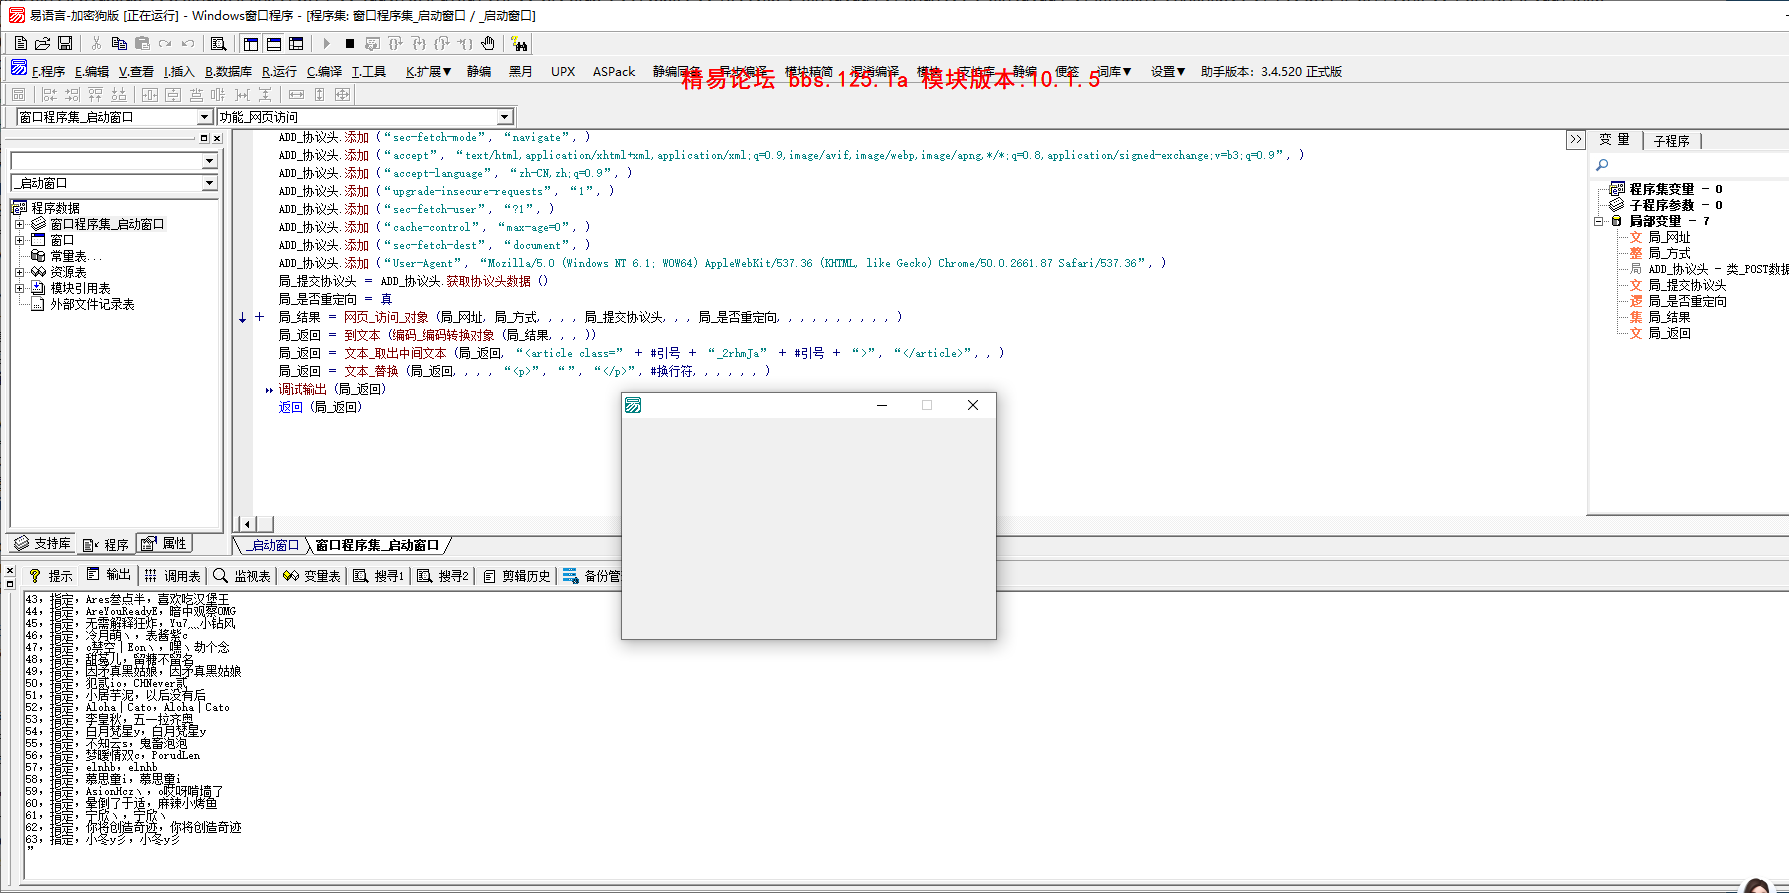
Task: Open the B.数据库 menu
Action: (x=228, y=71)
